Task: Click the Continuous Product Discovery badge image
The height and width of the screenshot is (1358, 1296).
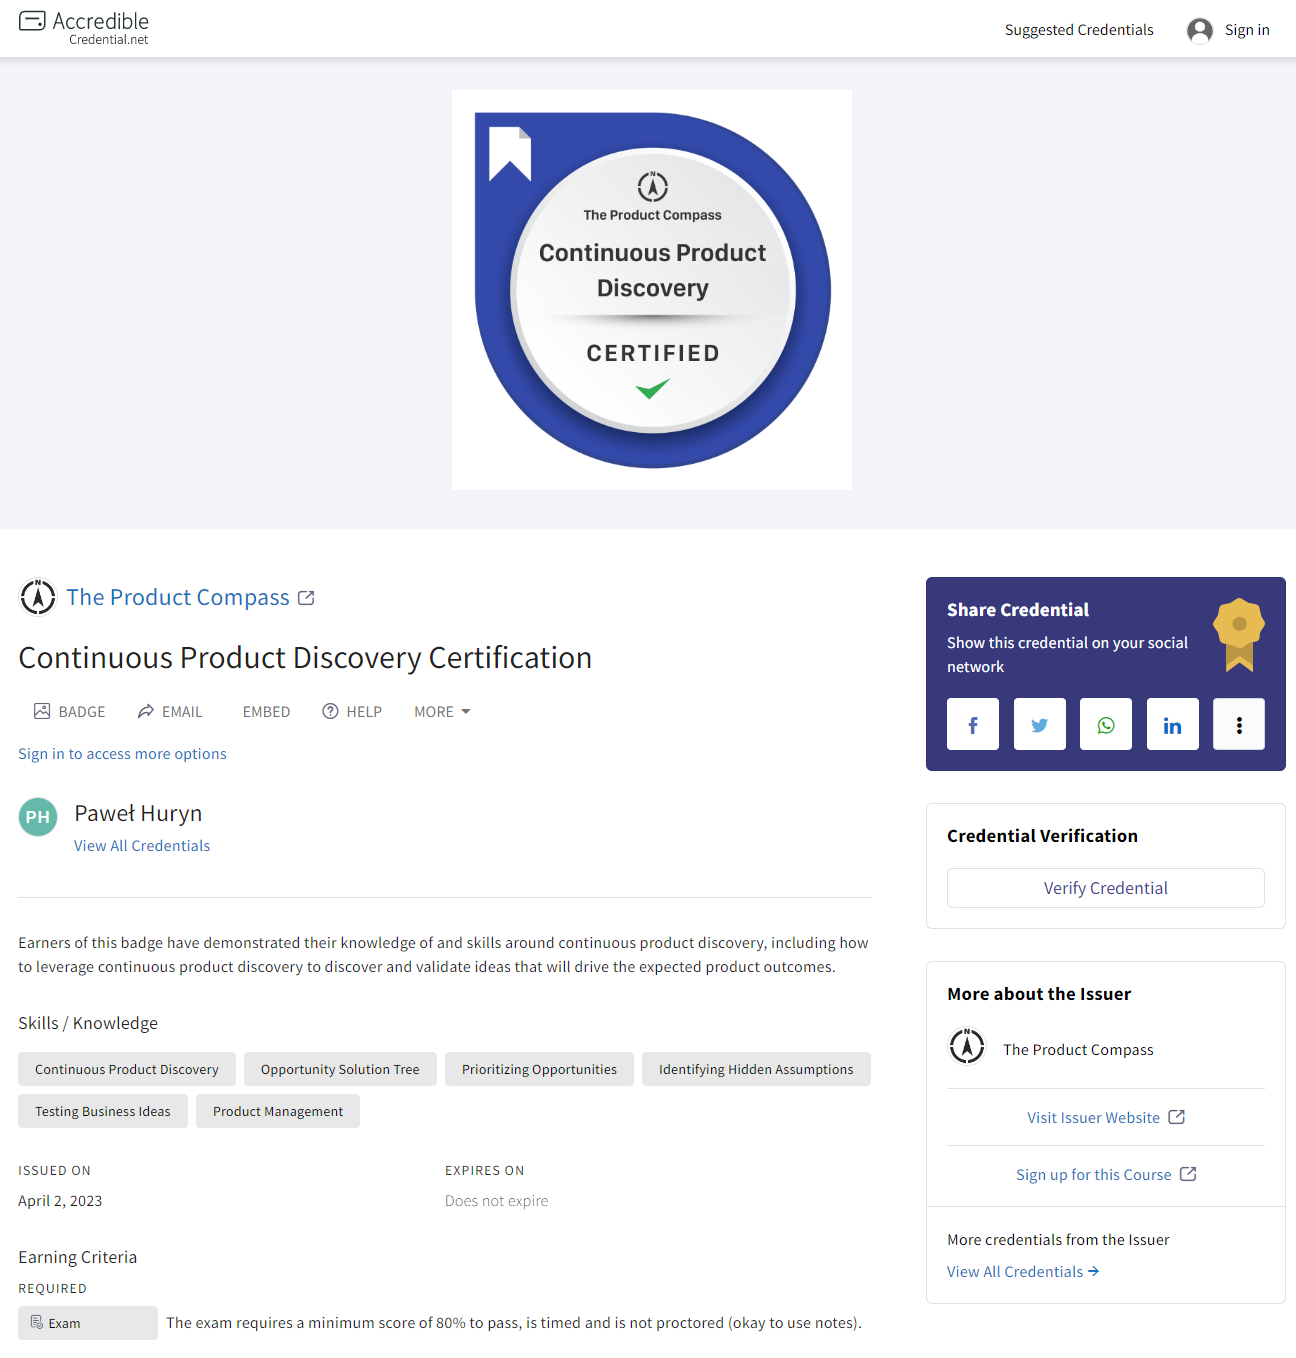Action: tap(652, 290)
